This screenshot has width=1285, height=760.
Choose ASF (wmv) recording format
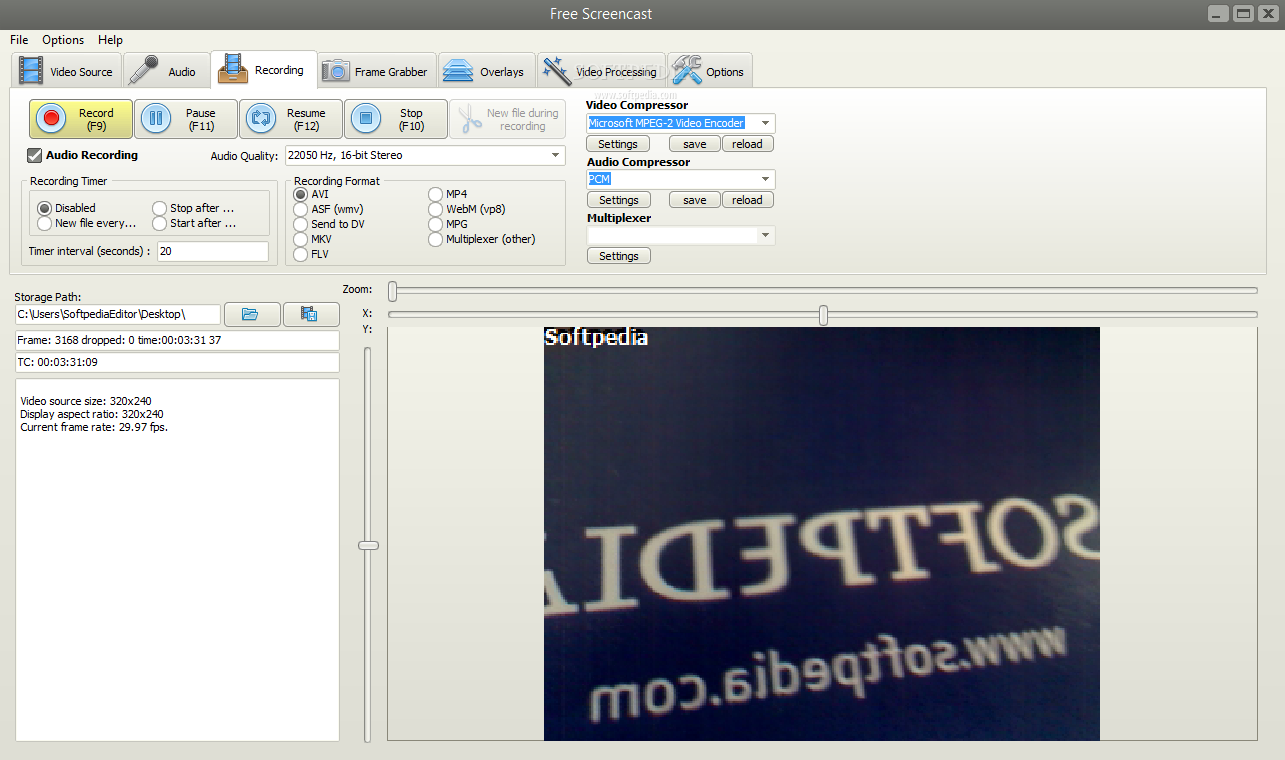click(301, 209)
